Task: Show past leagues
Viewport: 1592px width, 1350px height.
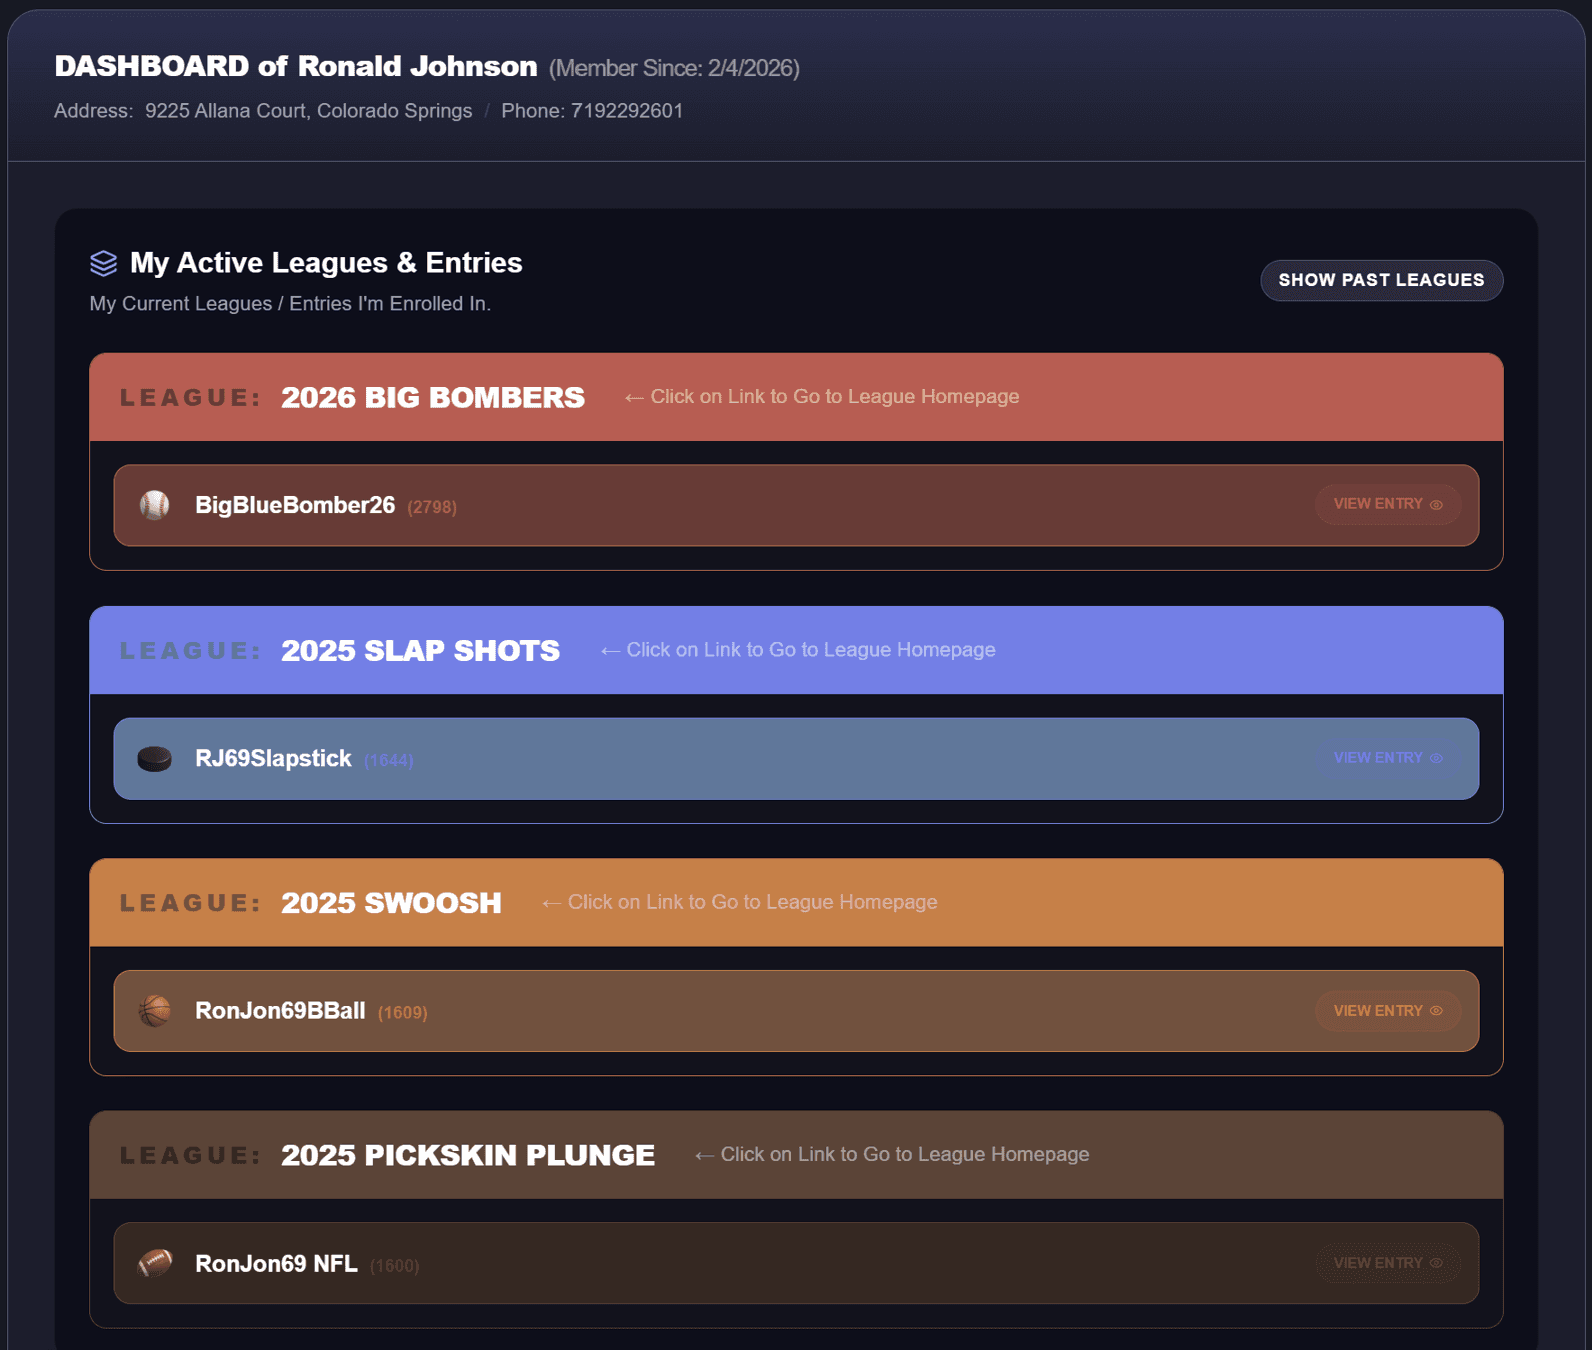Action: point(1381,280)
